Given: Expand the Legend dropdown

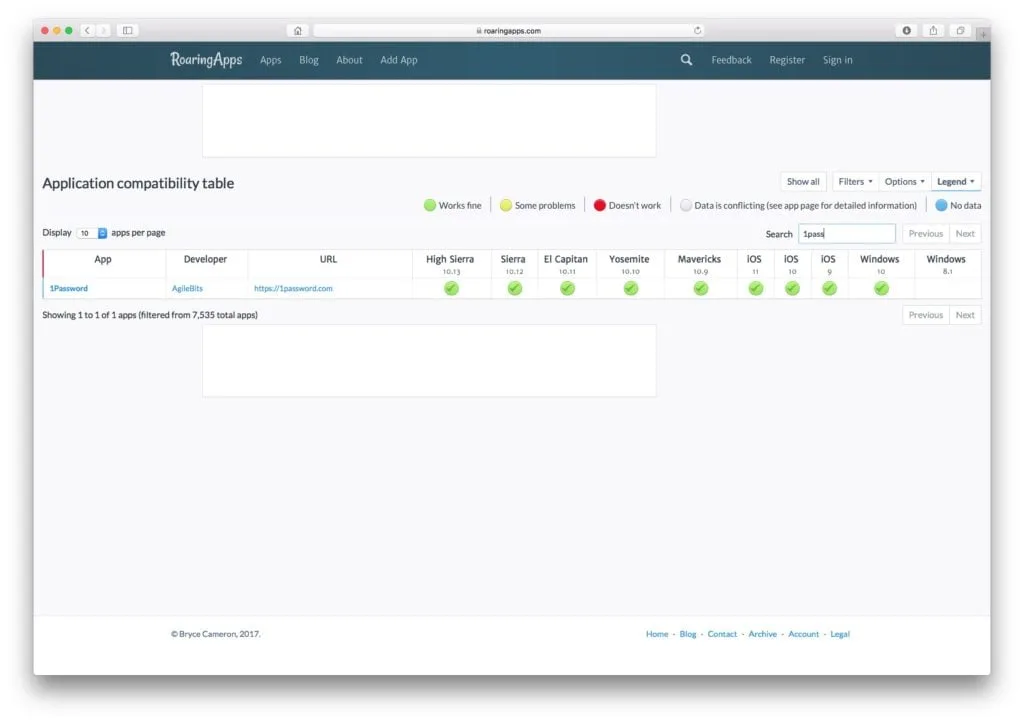Looking at the screenshot, I should point(955,182).
